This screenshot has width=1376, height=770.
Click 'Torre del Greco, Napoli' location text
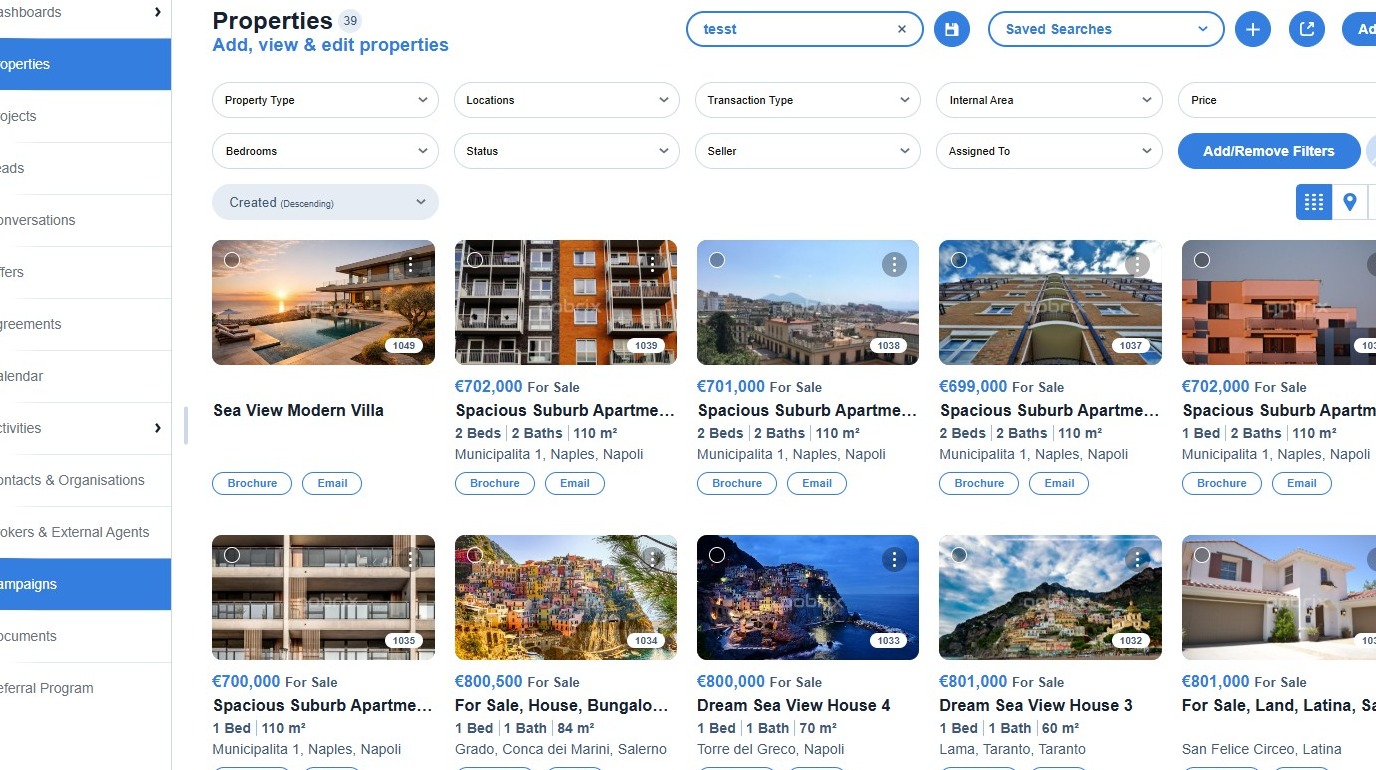[771, 749]
